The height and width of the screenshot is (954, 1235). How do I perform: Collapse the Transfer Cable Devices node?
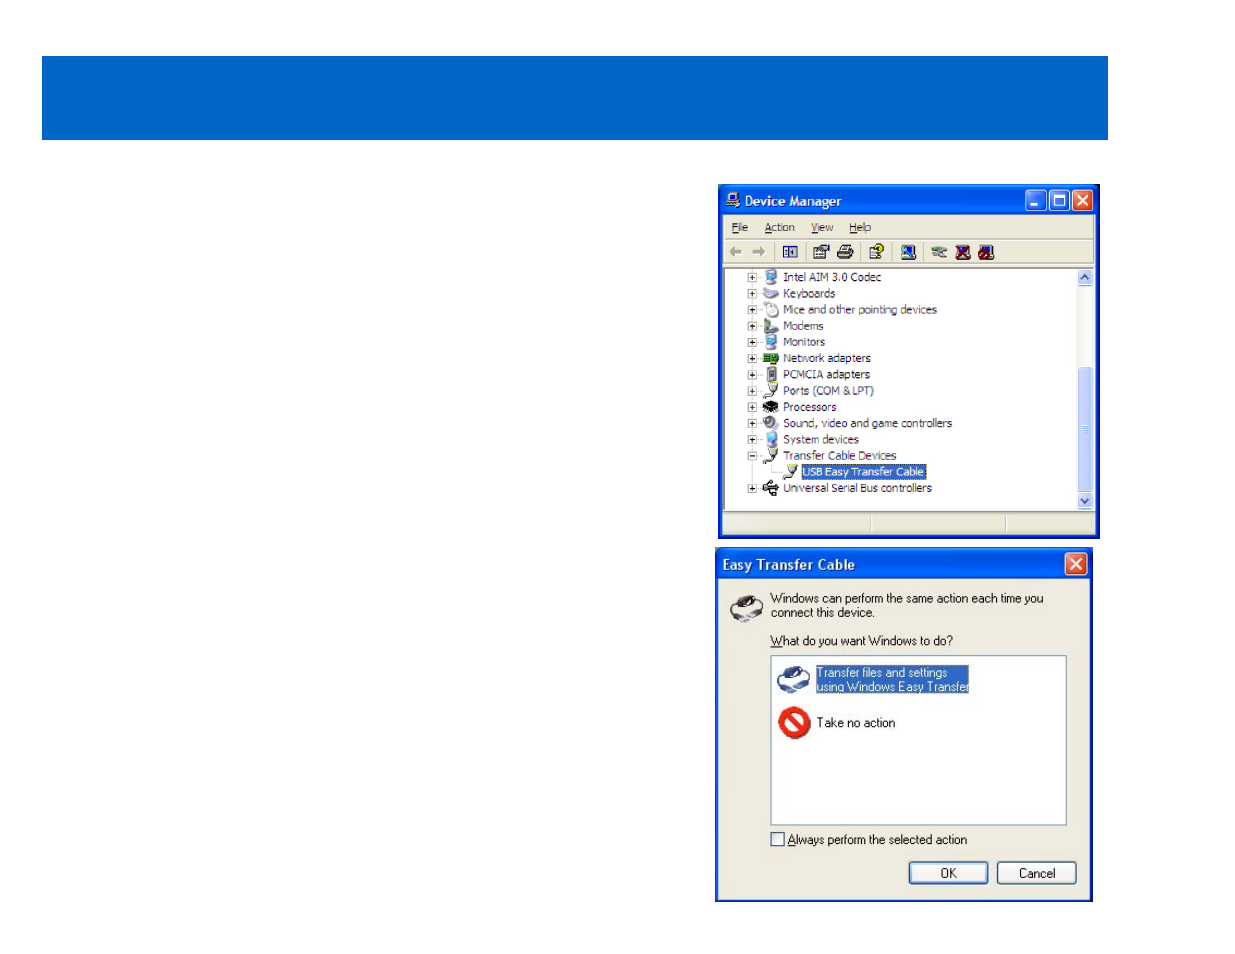pyautogui.click(x=752, y=455)
